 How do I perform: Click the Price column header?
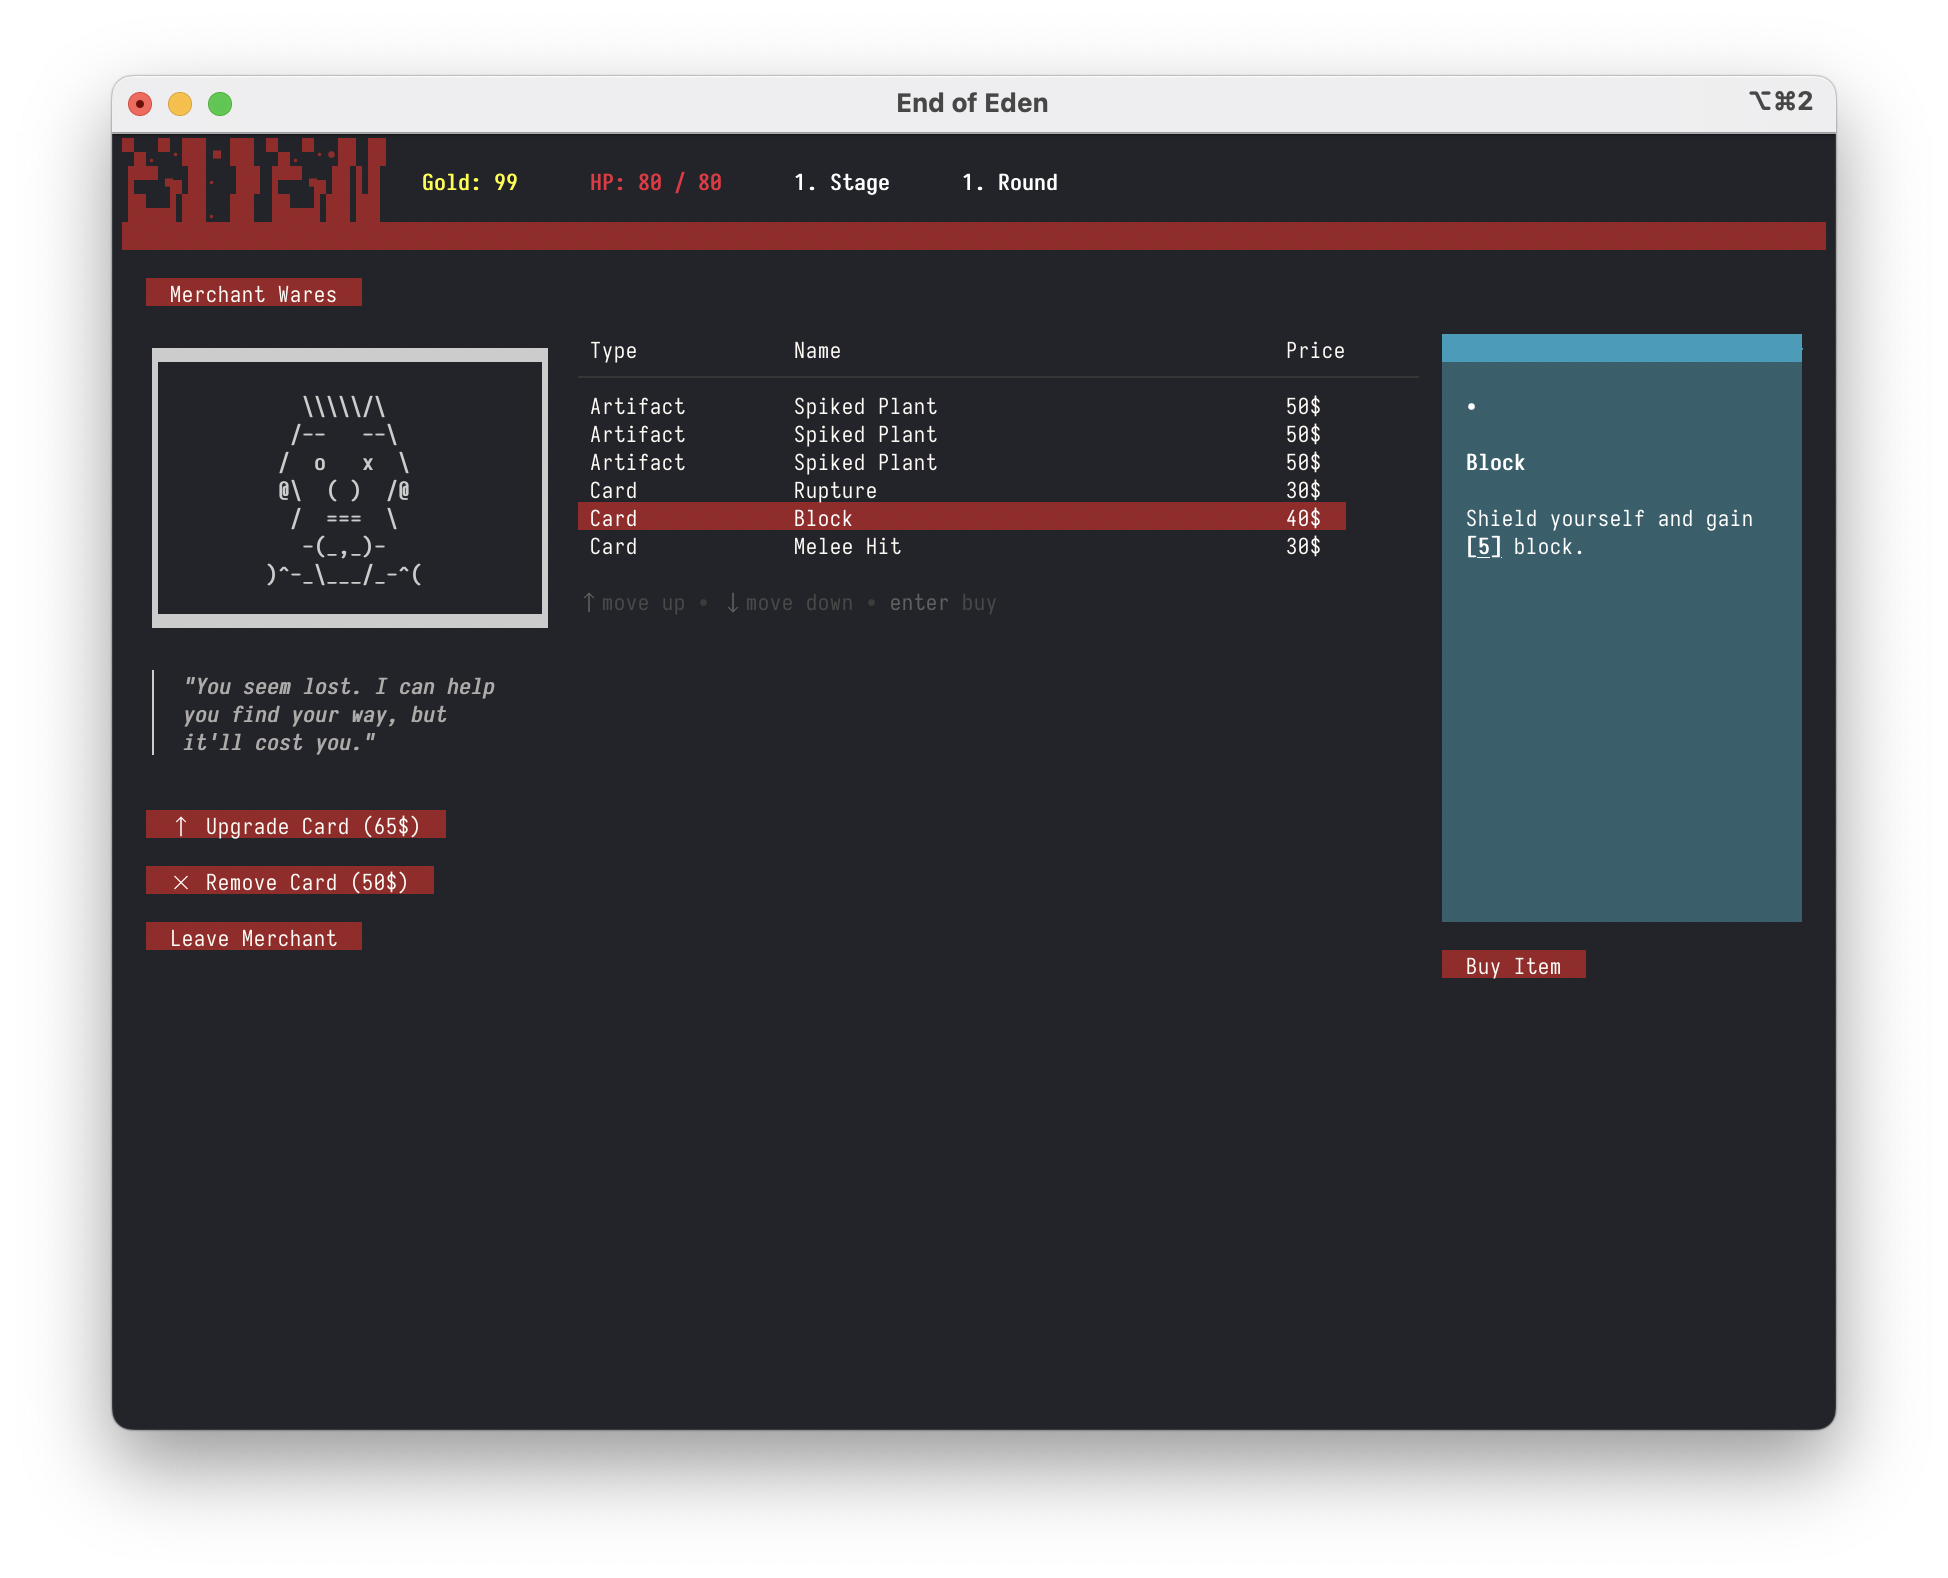pyautogui.click(x=1314, y=351)
